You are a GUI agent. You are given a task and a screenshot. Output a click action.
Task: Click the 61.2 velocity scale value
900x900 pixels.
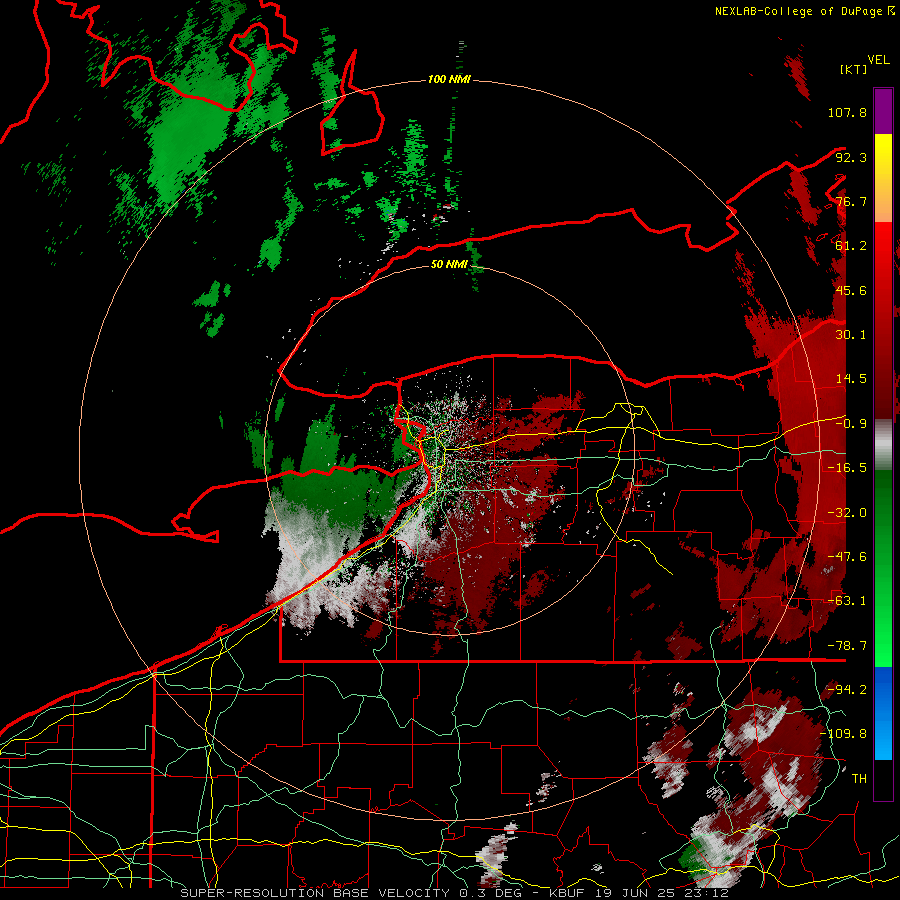[851, 246]
